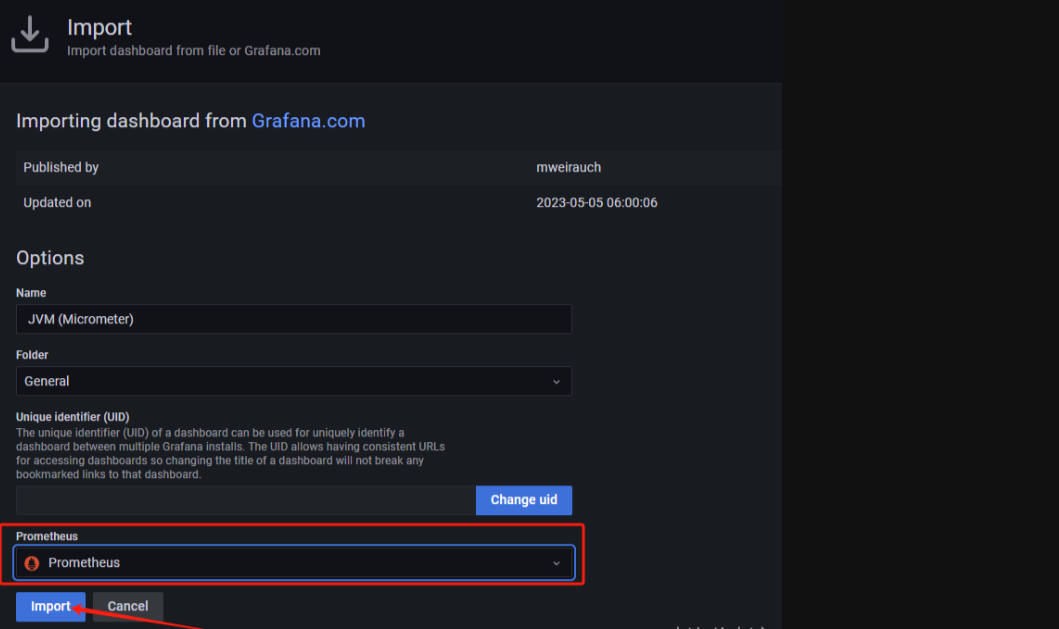
Task: Select the publisher name mweirauch
Action: [569, 168]
